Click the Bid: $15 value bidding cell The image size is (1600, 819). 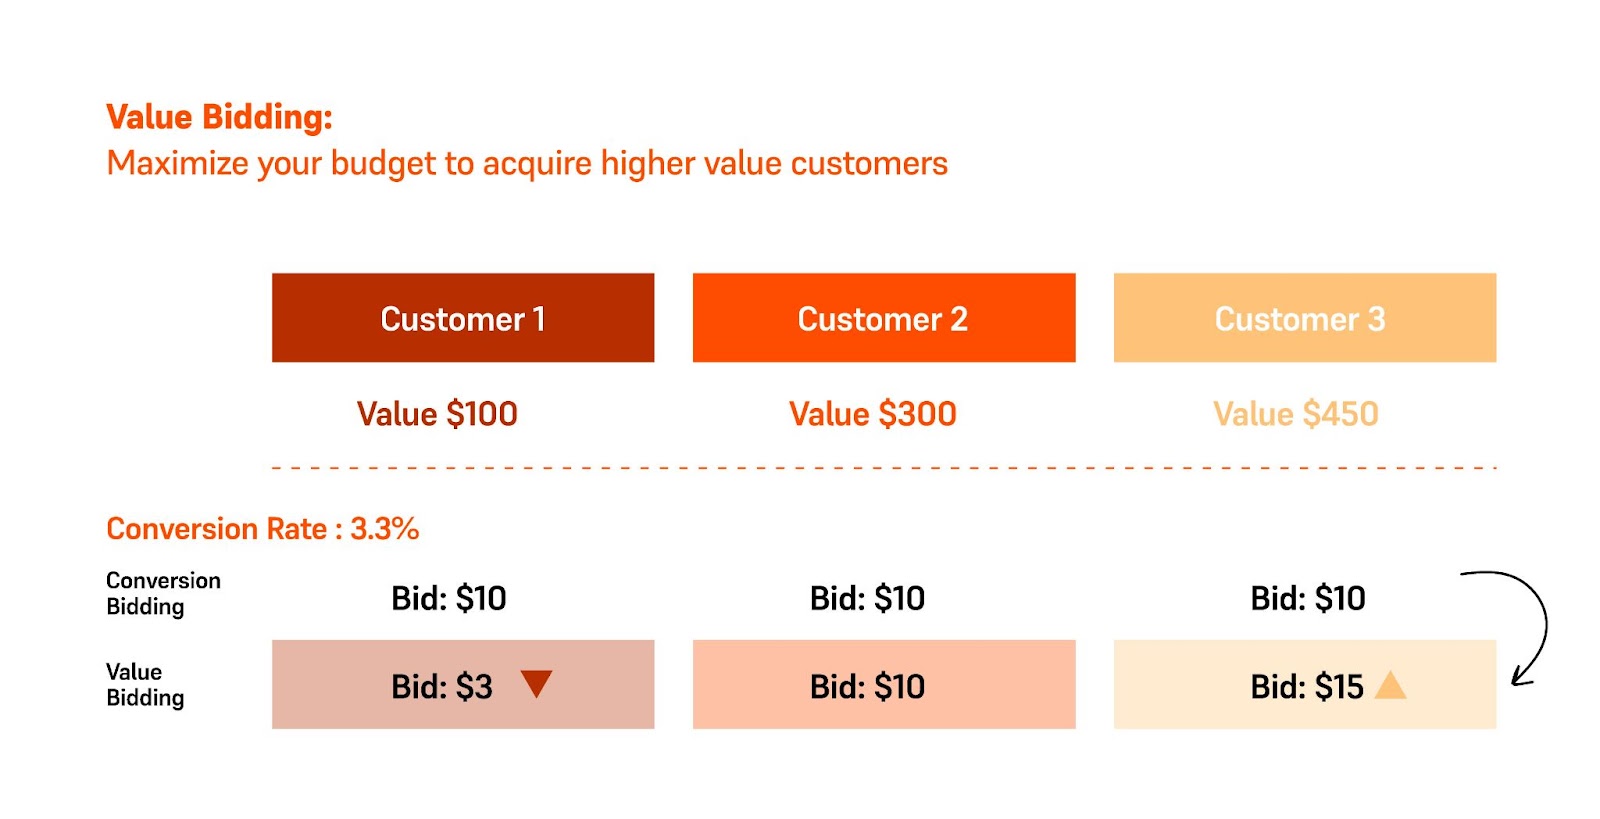(x=1305, y=684)
